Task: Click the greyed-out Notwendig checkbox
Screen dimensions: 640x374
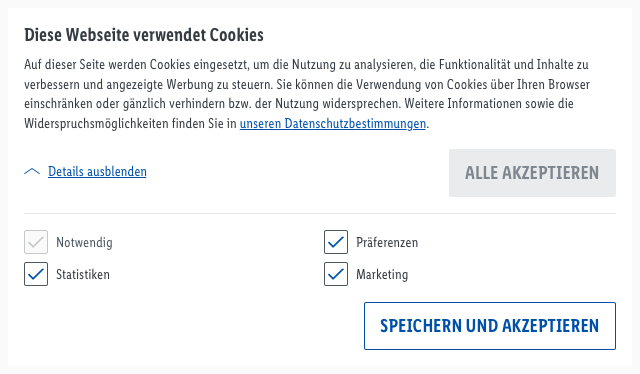Action: click(x=36, y=242)
